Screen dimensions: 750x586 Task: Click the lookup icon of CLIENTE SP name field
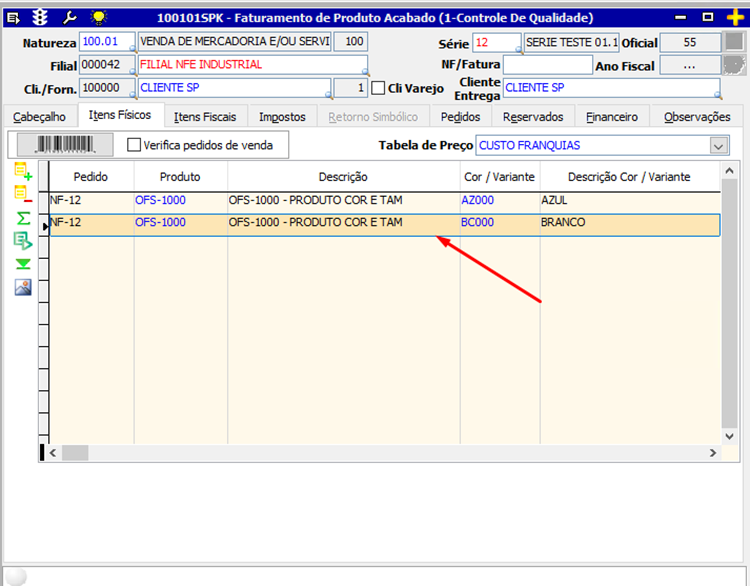point(328,95)
